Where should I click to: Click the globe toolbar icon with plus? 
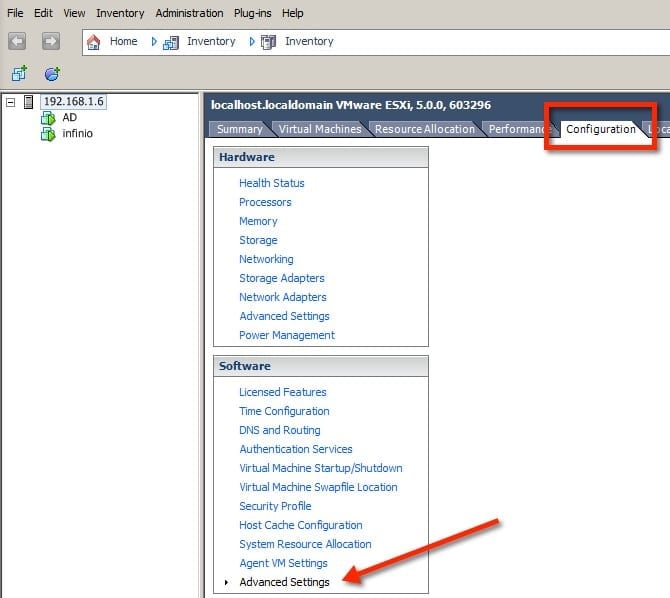(x=52, y=74)
